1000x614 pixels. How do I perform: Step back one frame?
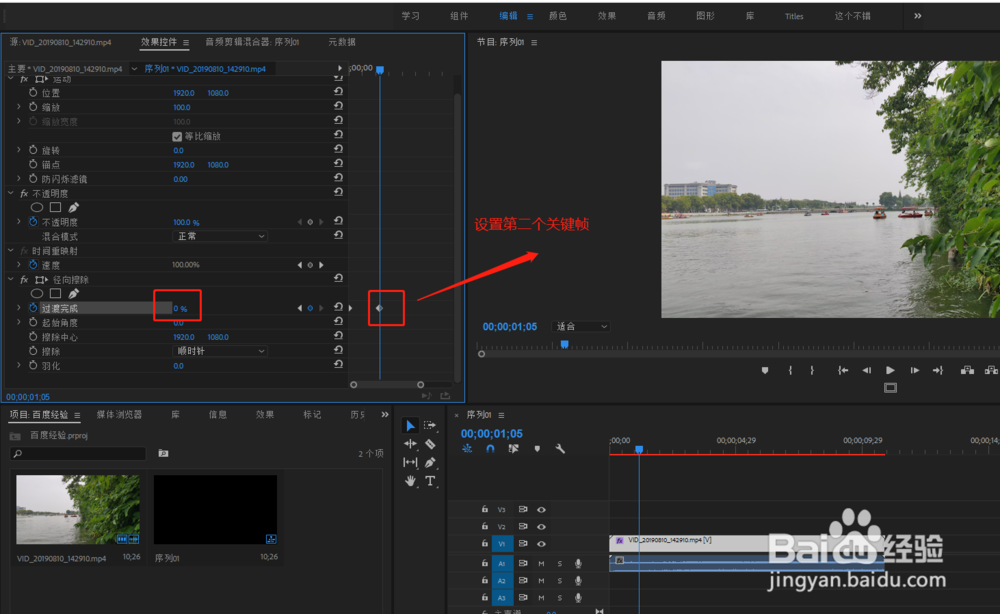(x=866, y=370)
